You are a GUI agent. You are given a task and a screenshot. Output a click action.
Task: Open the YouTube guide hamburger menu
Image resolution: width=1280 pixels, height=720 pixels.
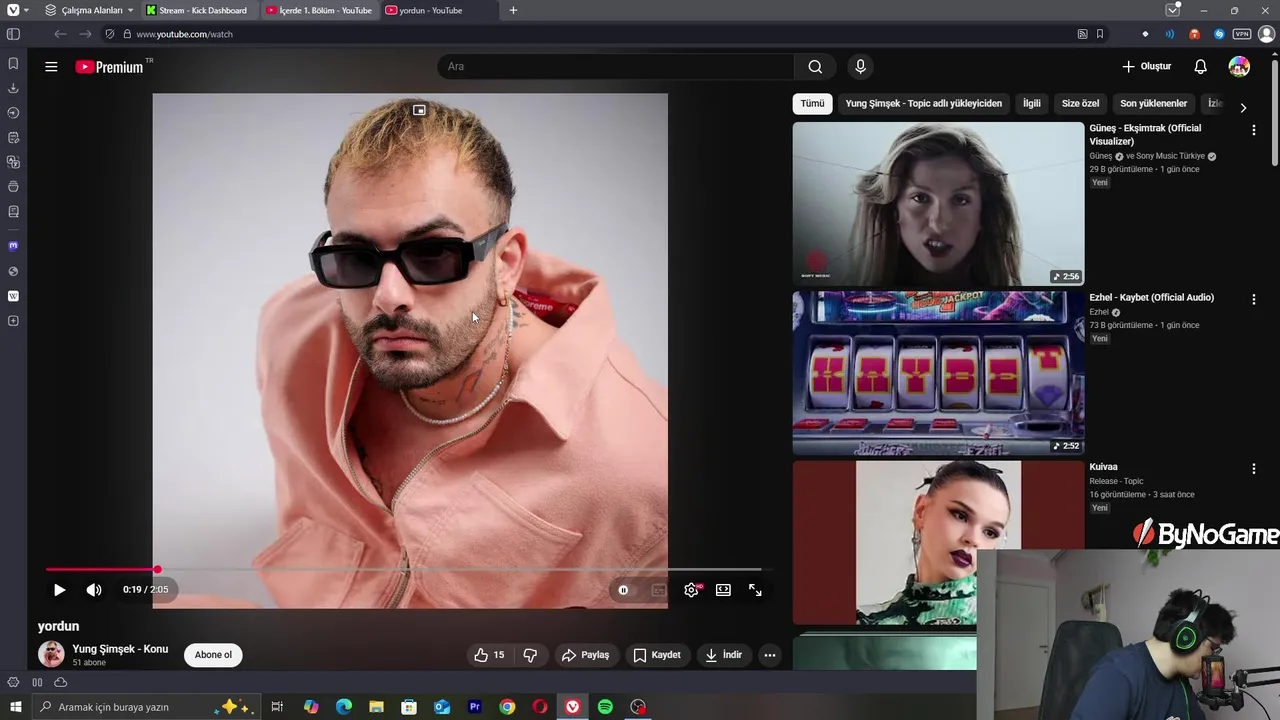51,67
